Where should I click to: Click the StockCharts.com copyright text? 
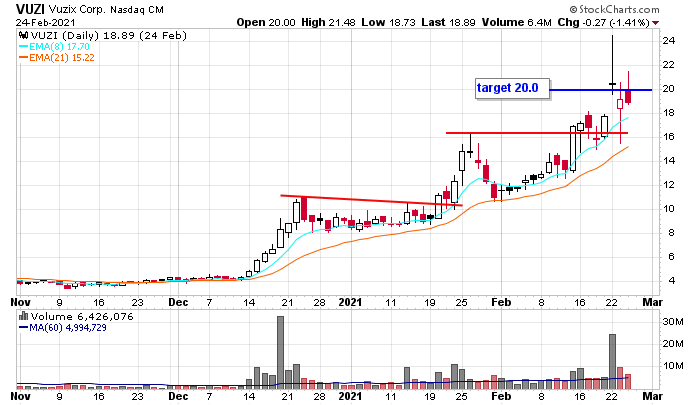pos(614,9)
